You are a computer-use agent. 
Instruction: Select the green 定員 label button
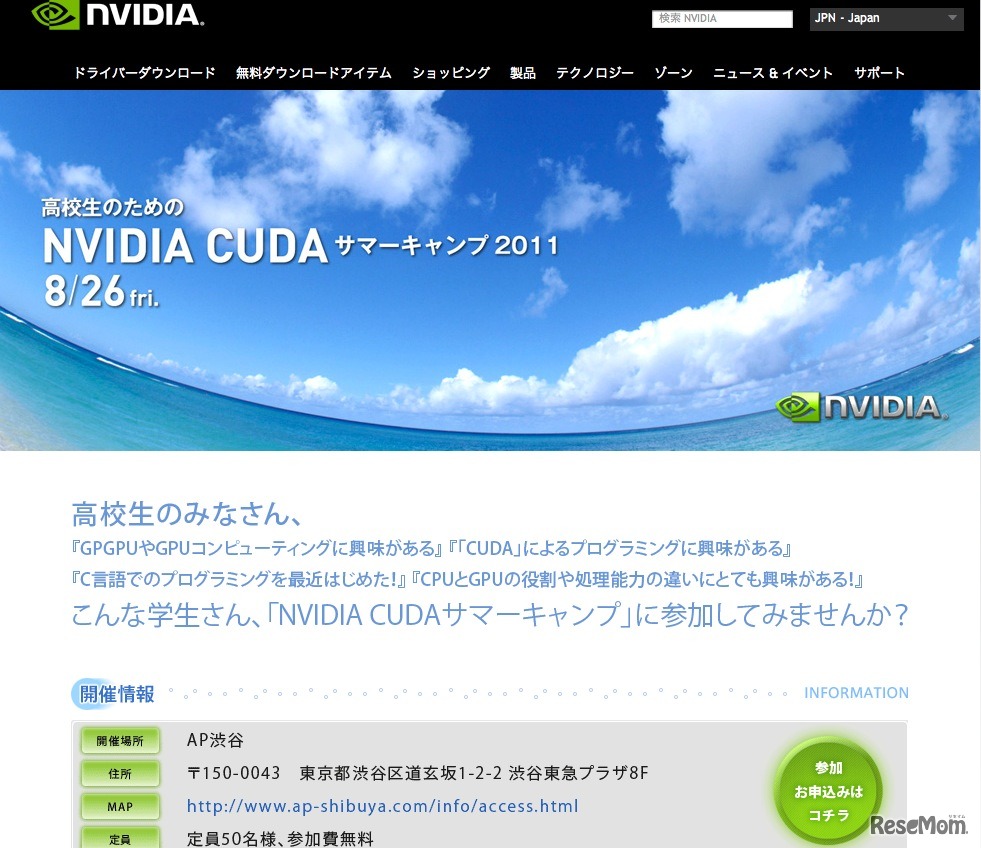click(120, 838)
